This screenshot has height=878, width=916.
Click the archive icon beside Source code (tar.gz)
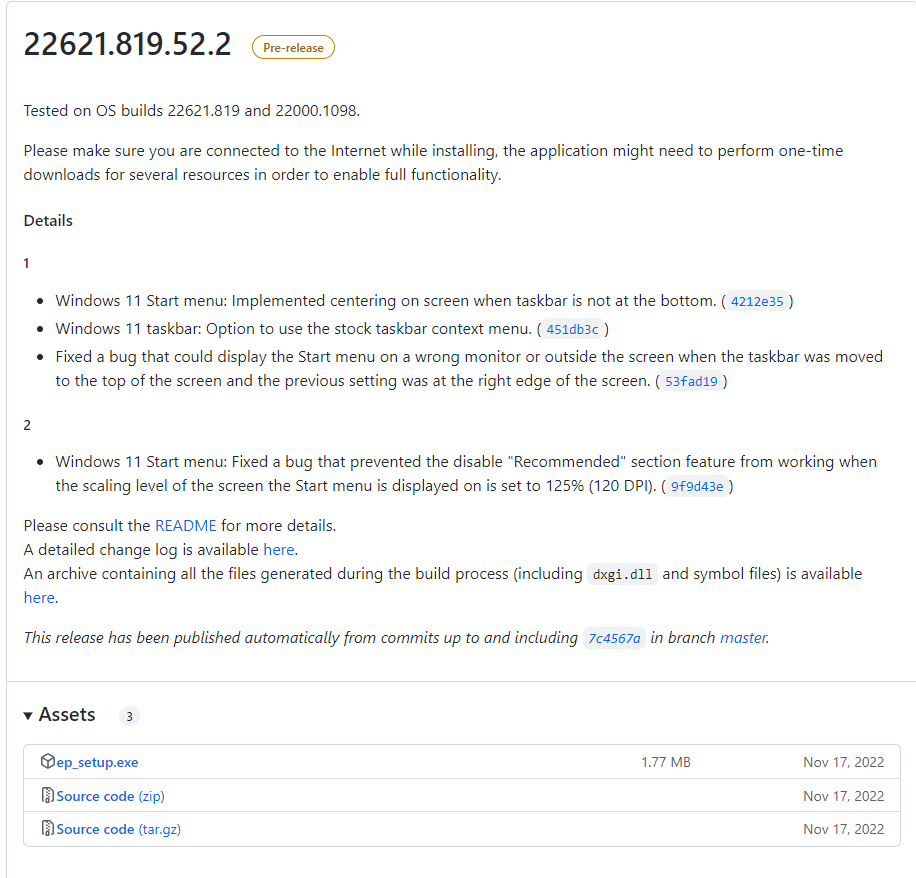click(47, 828)
